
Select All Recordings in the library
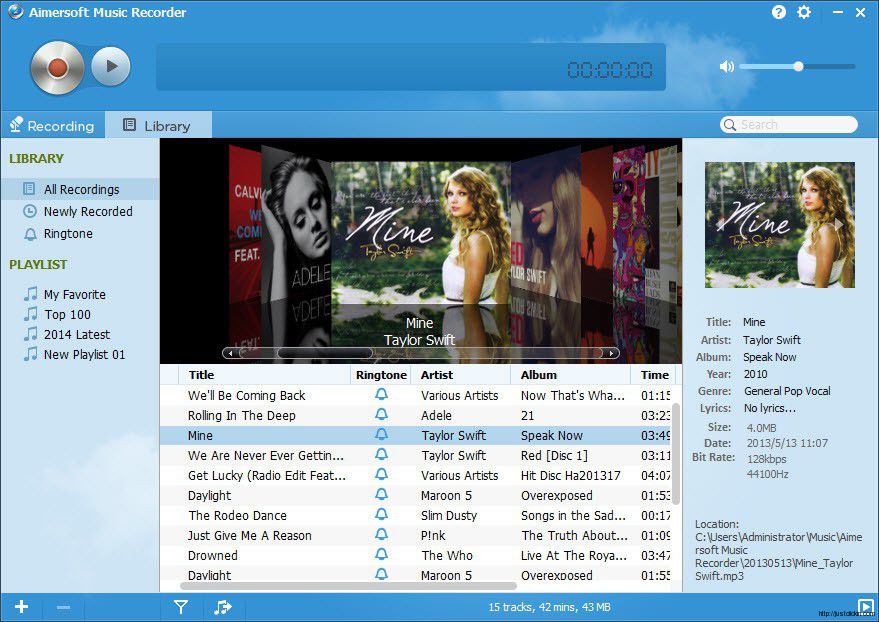pos(80,189)
